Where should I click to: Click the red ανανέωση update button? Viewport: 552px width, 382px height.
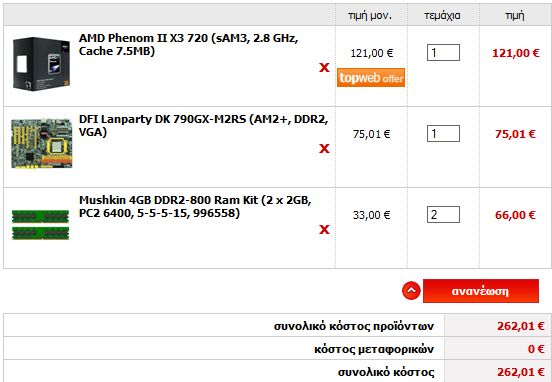481,291
